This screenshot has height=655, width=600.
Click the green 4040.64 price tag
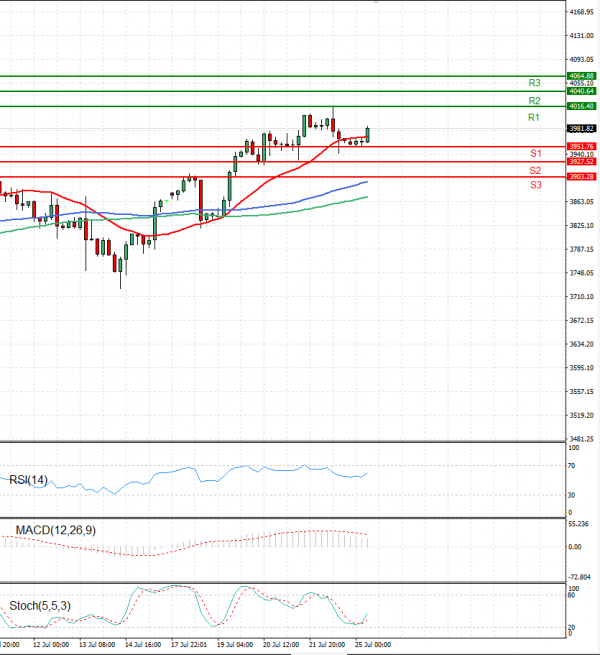[581, 91]
